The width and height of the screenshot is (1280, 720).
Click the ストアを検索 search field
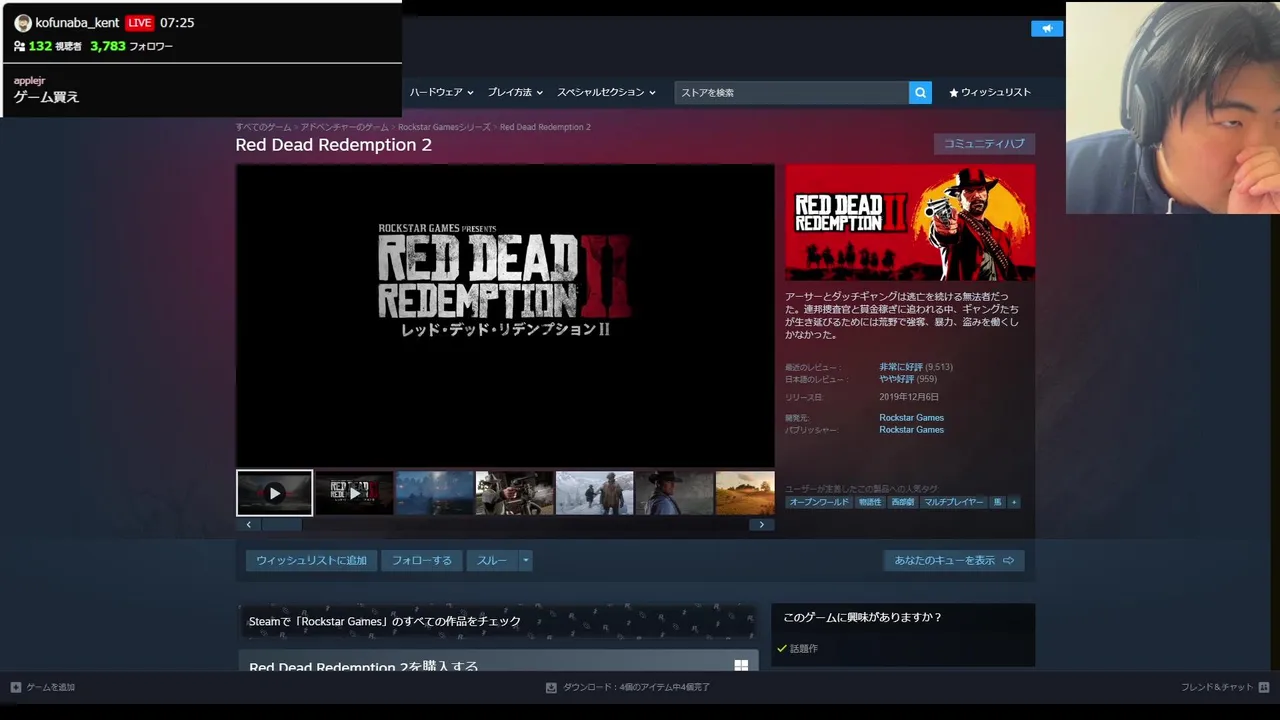pos(791,92)
